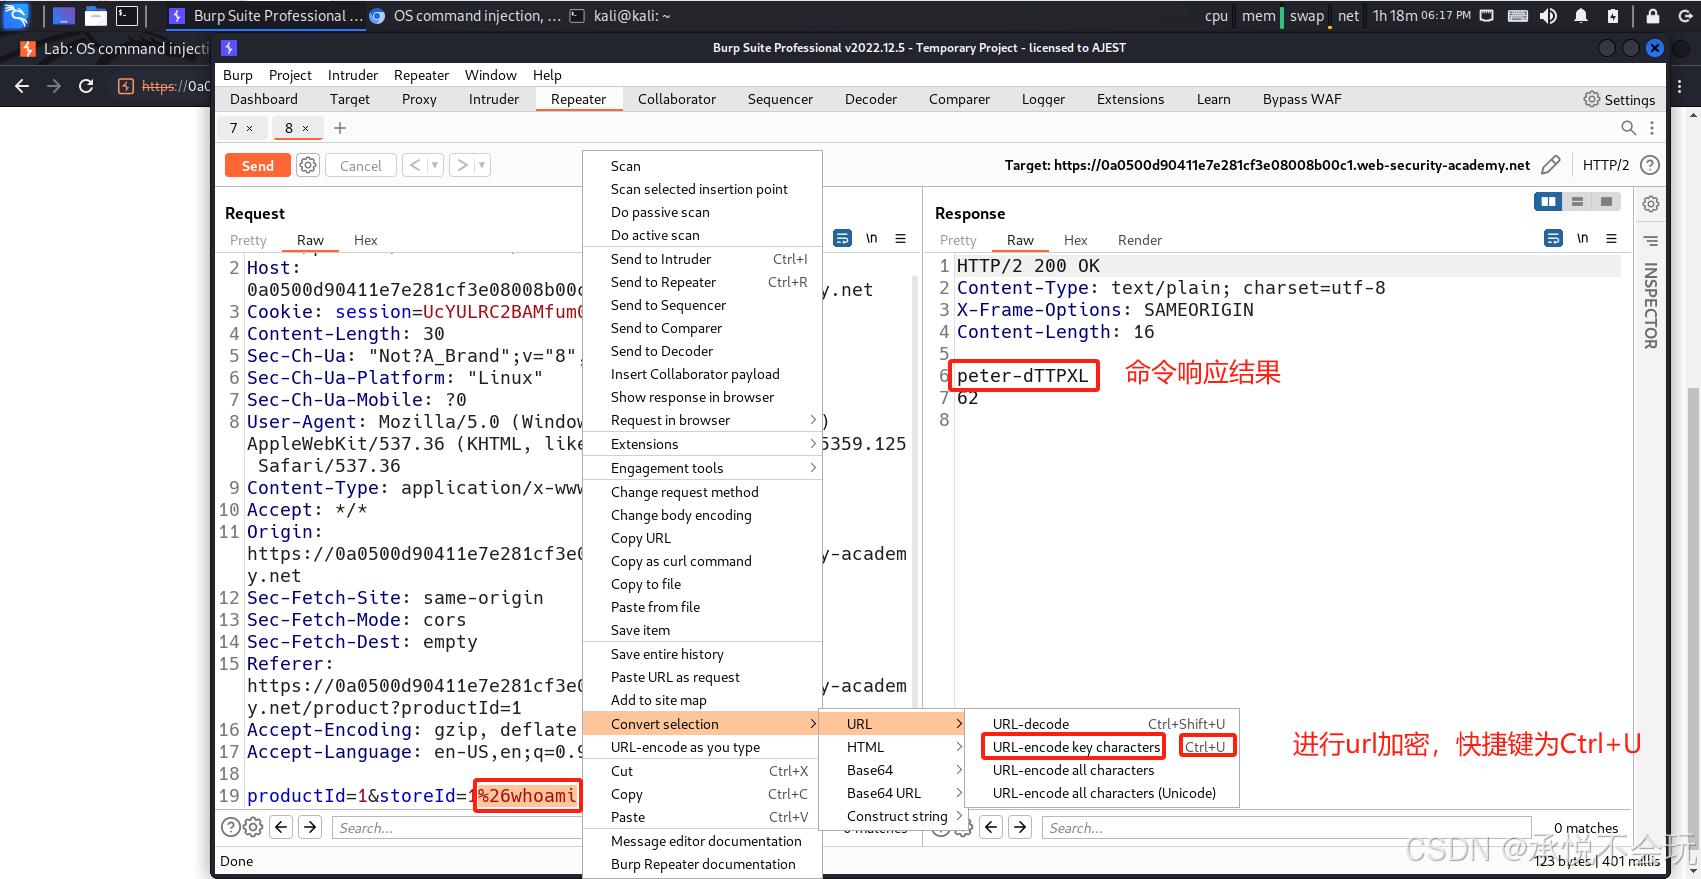This screenshot has height=879, width=1701.
Task: Select top-bottom split layout icon
Action: coord(1577,202)
